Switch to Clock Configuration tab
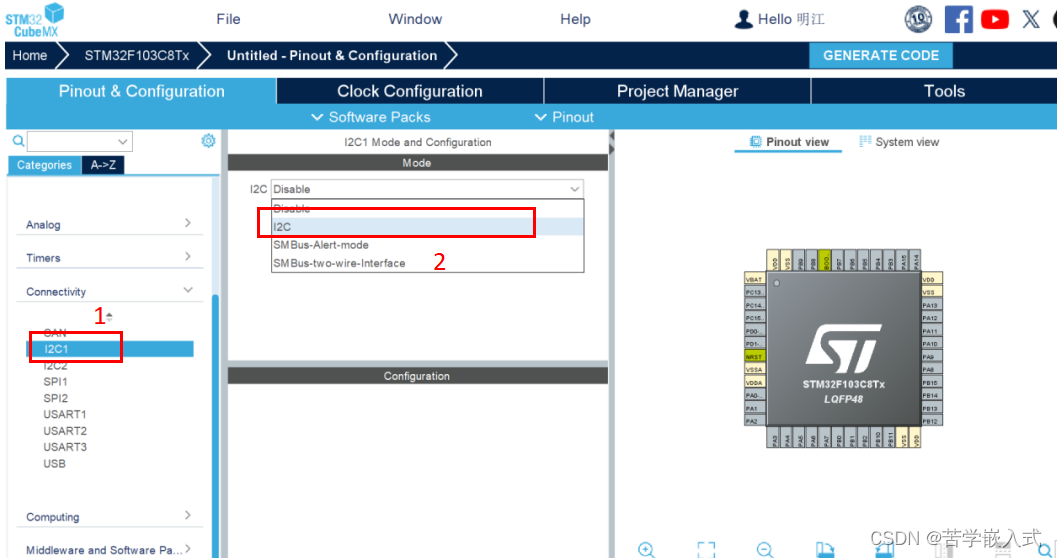This screenshot has width=1057, height=558. [x=410, y=91]
